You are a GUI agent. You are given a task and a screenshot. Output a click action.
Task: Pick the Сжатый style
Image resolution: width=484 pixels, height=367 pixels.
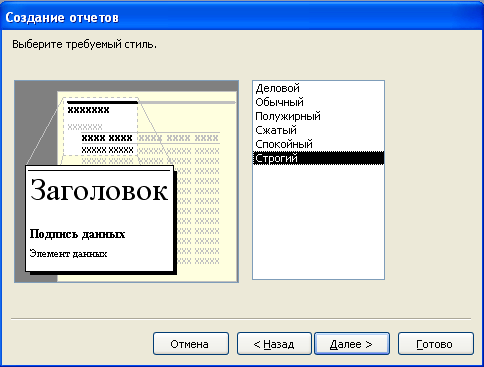[x=318, y=130]
